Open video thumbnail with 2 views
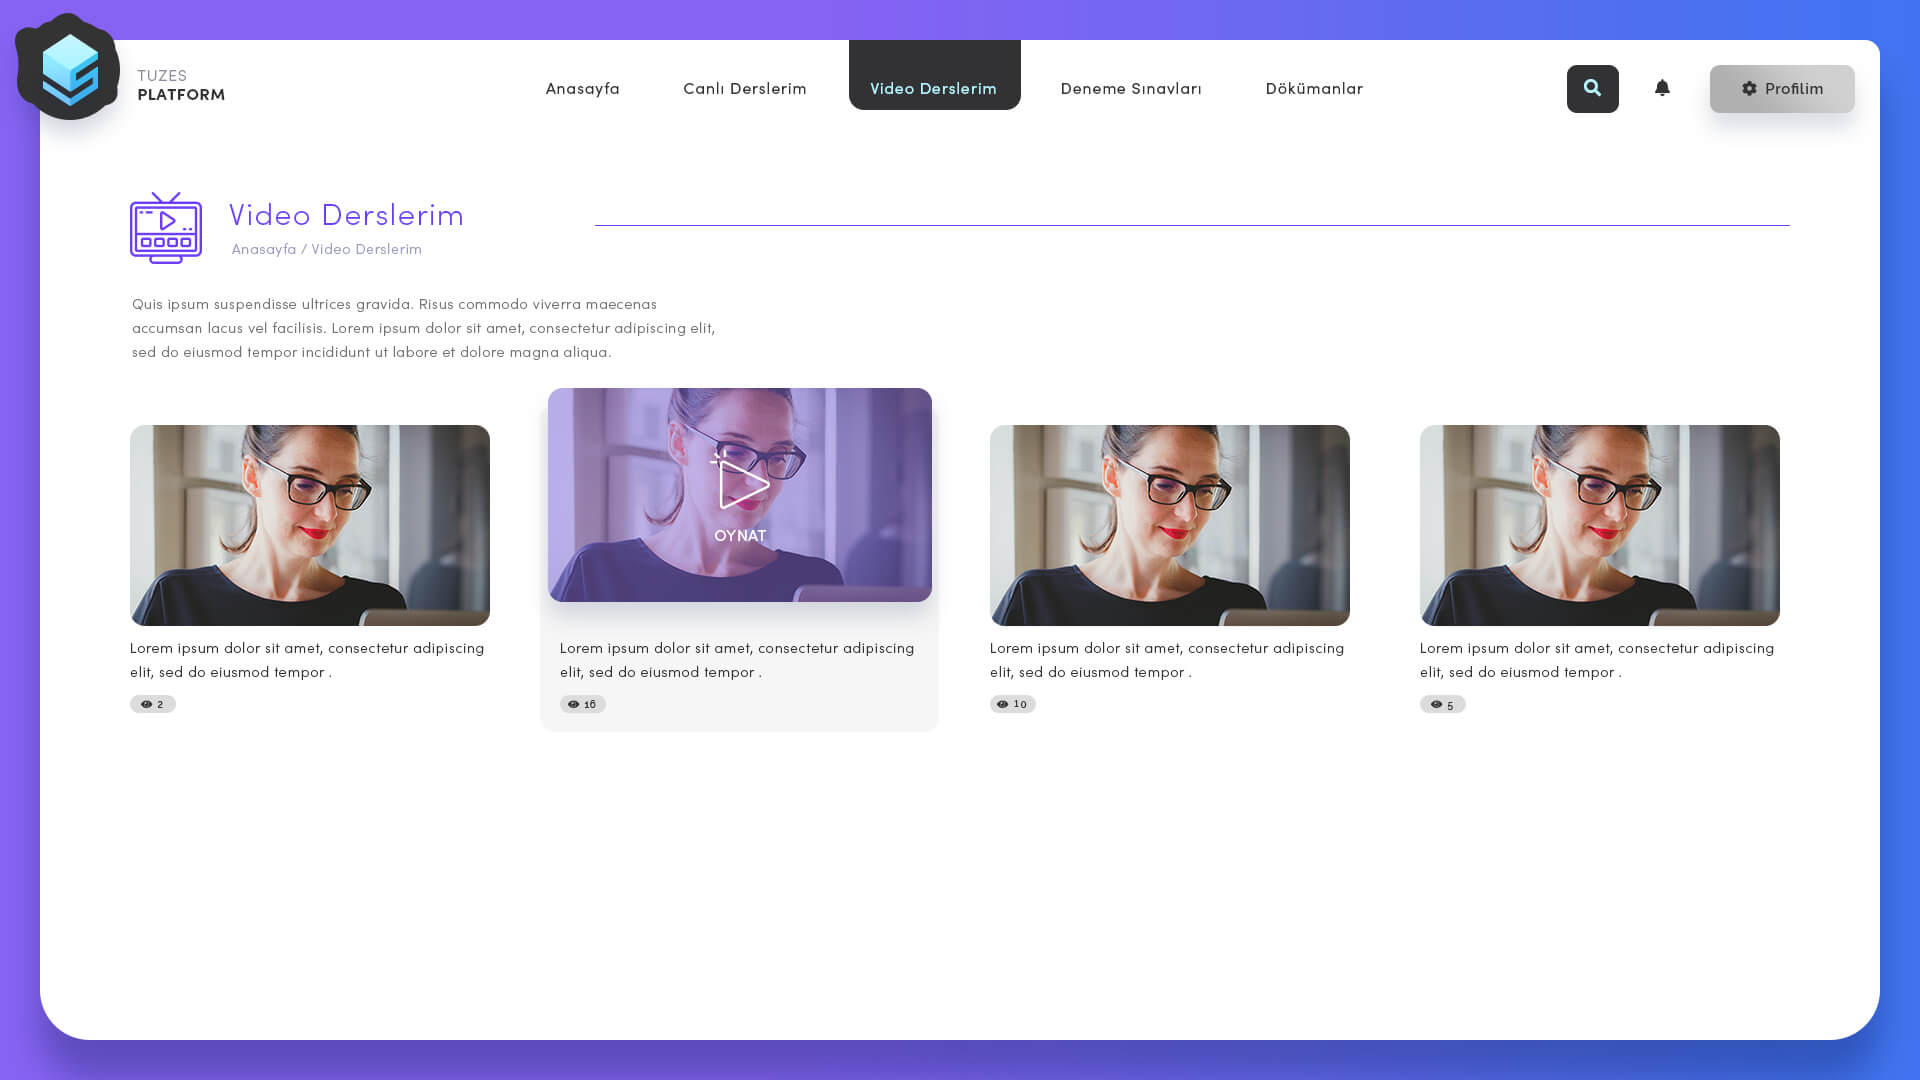1920x1080 pixels. coord(310,525)
